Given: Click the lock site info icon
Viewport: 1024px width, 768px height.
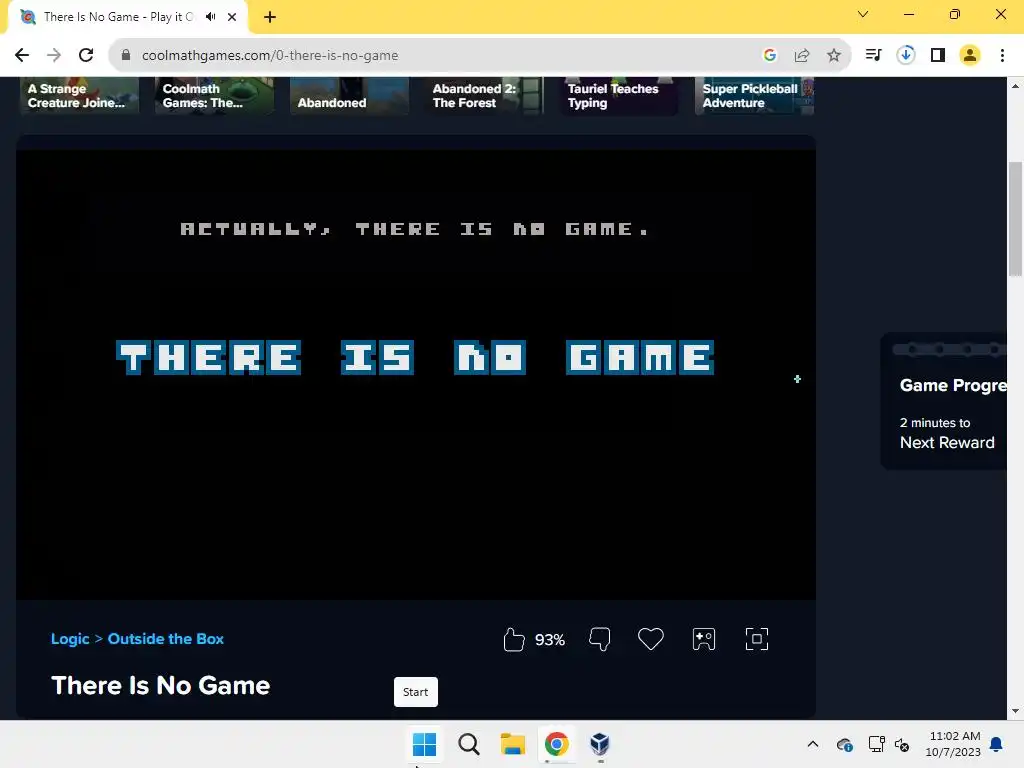Looking at the screenshot, I should (126, 56).
